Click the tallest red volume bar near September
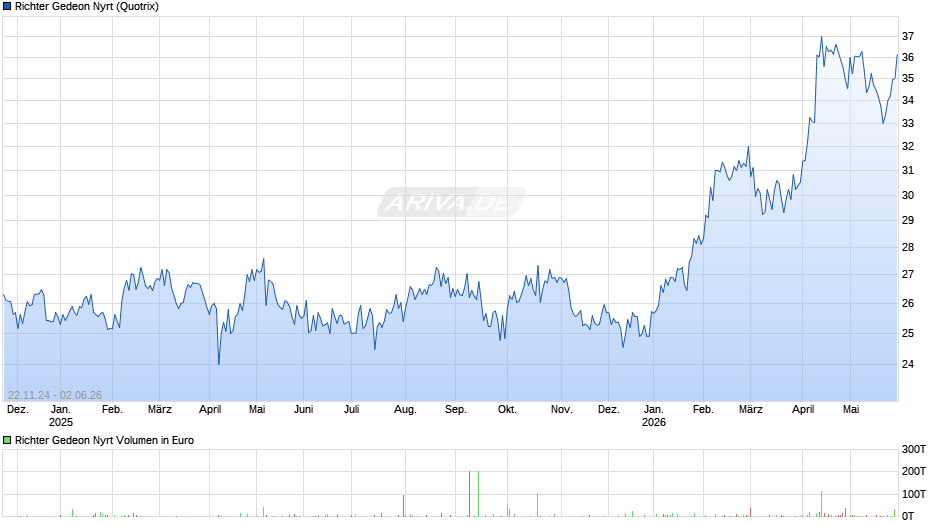This screenshot has width=940, height=526. point(469,494)
